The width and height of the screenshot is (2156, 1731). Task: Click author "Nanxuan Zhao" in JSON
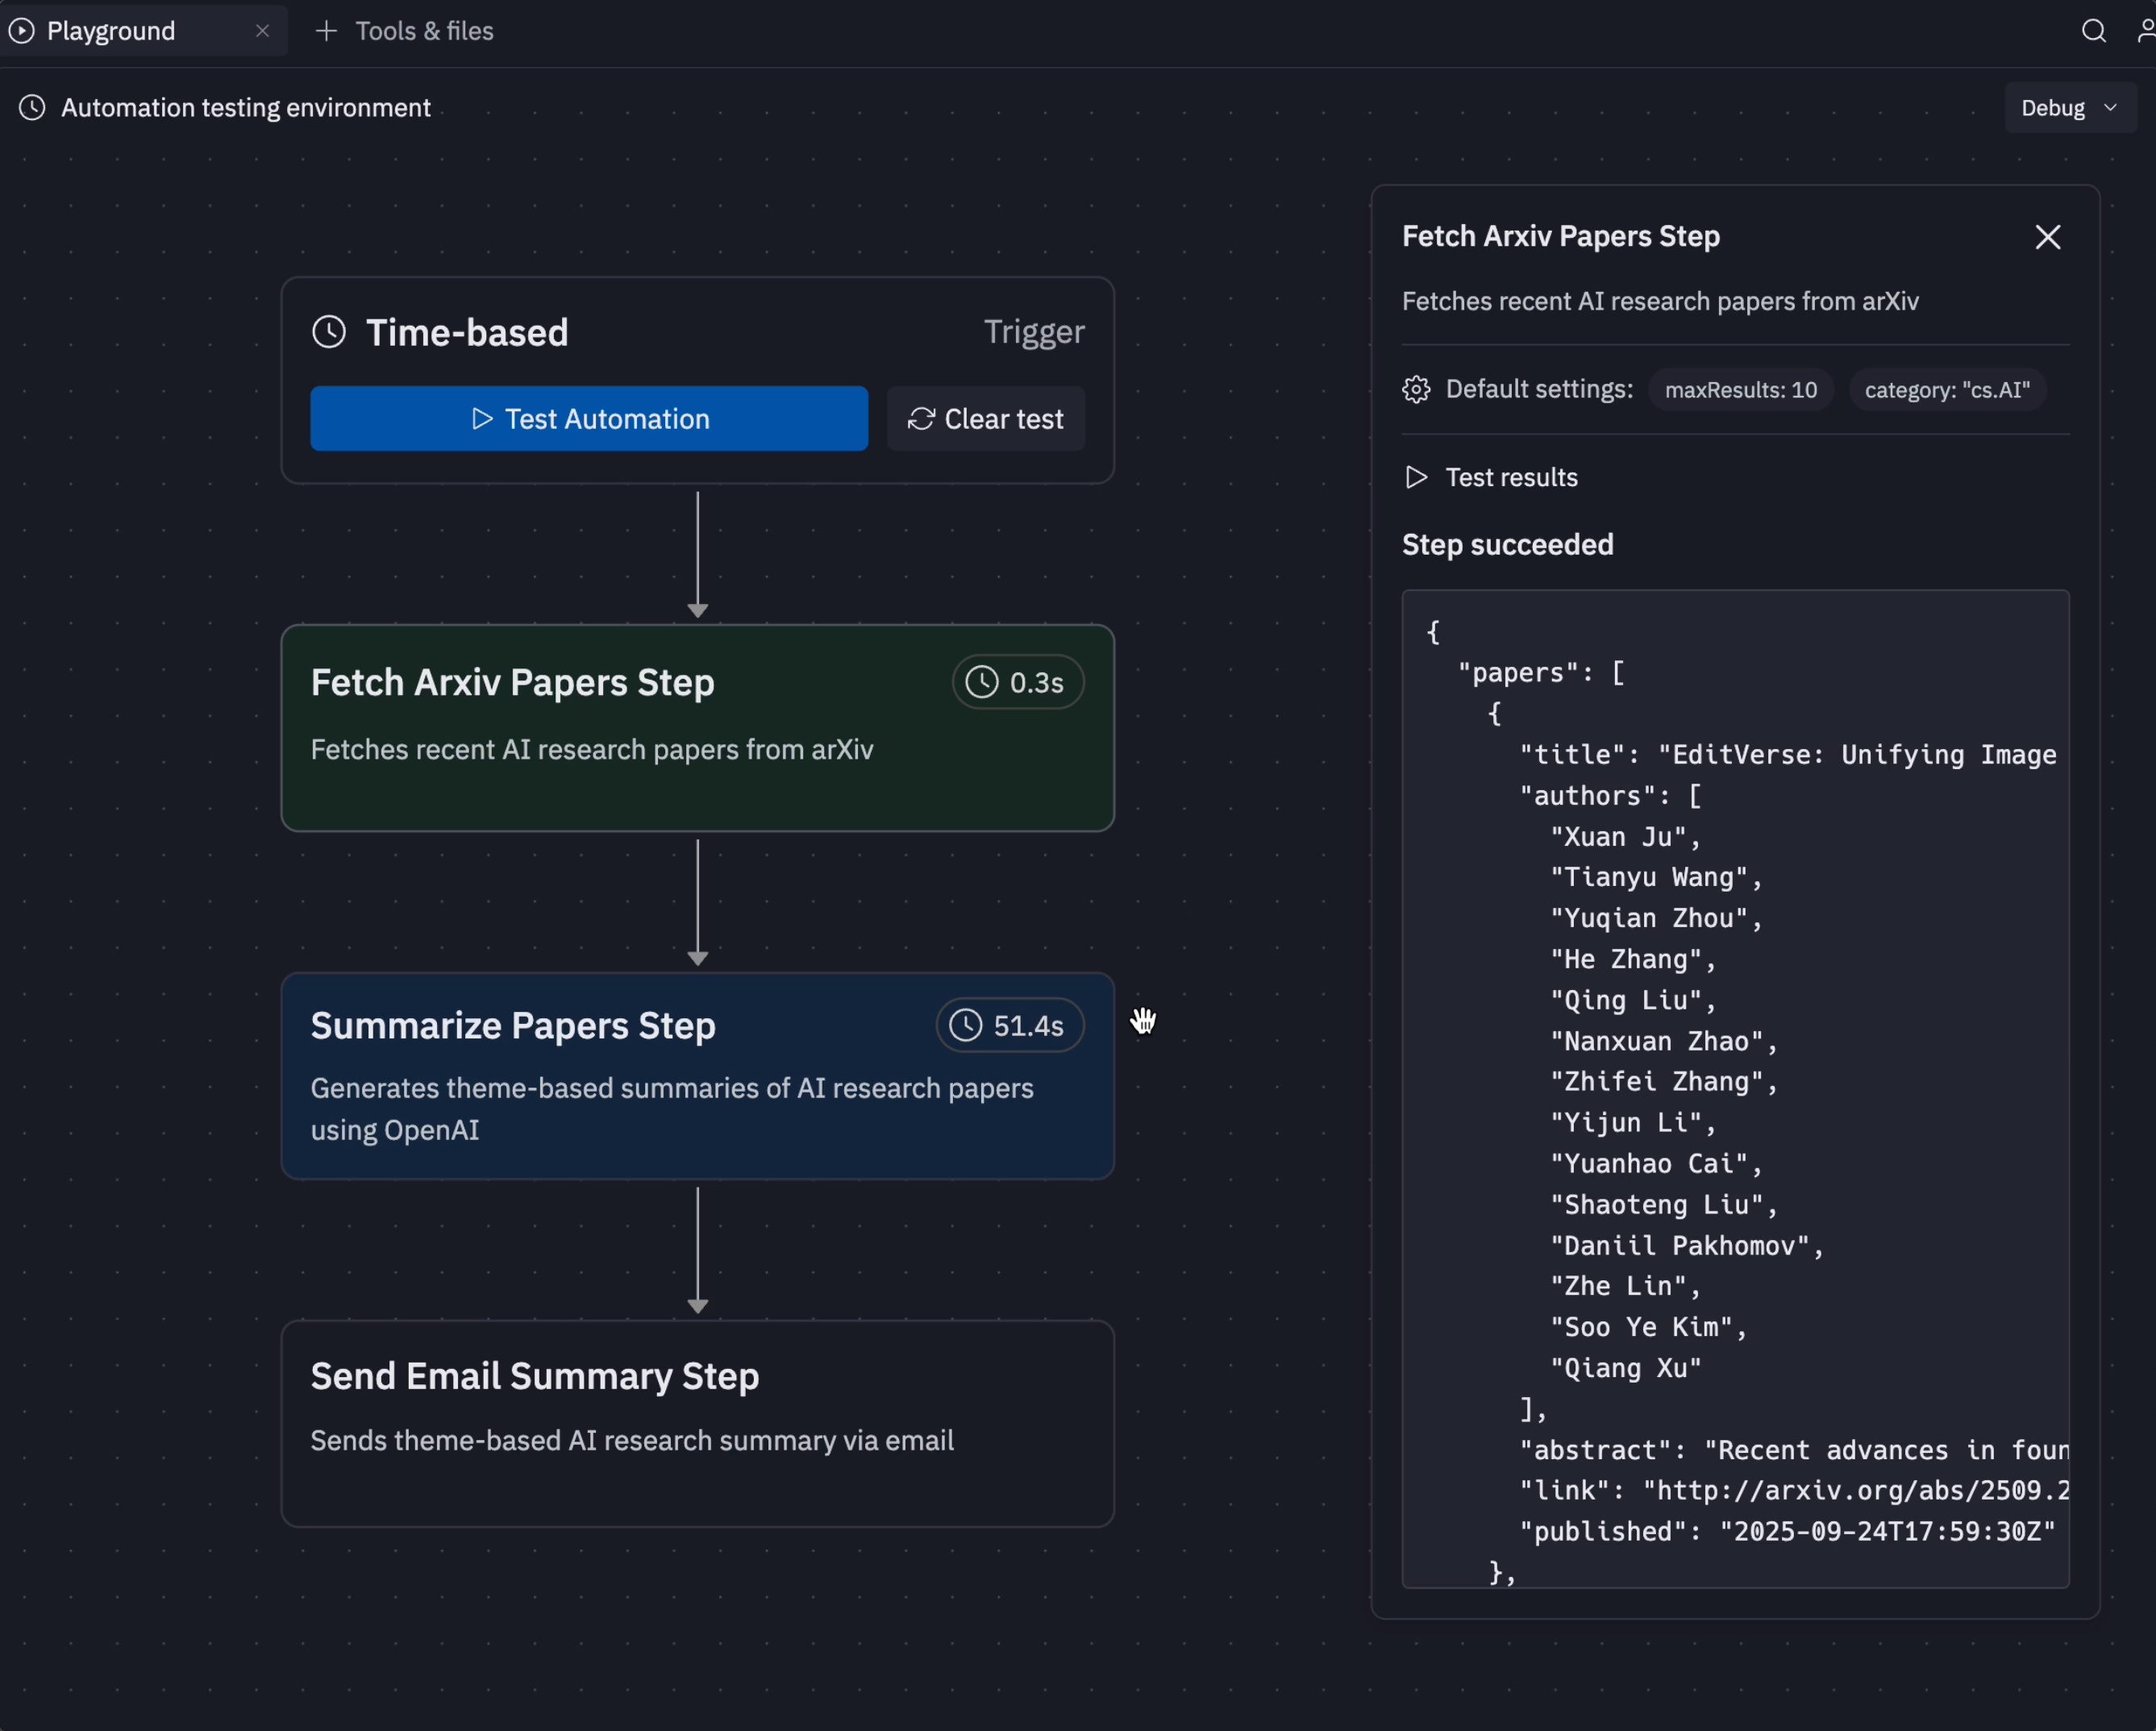(1664, 1042)
